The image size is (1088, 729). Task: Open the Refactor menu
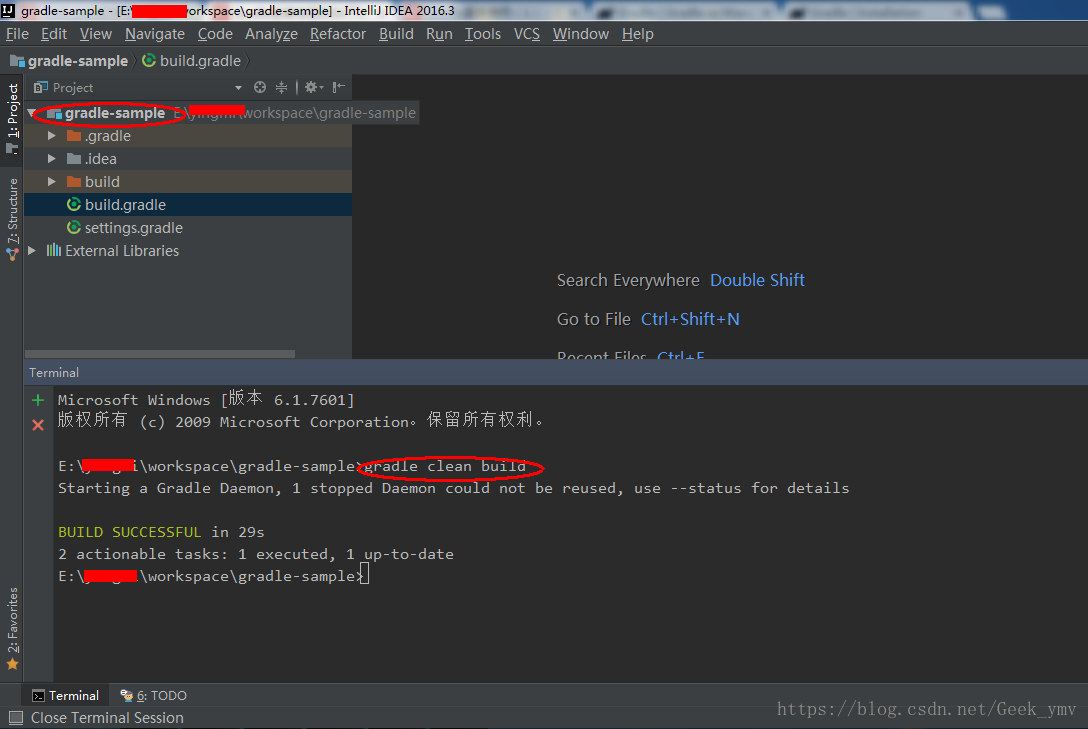coord(338,34)
